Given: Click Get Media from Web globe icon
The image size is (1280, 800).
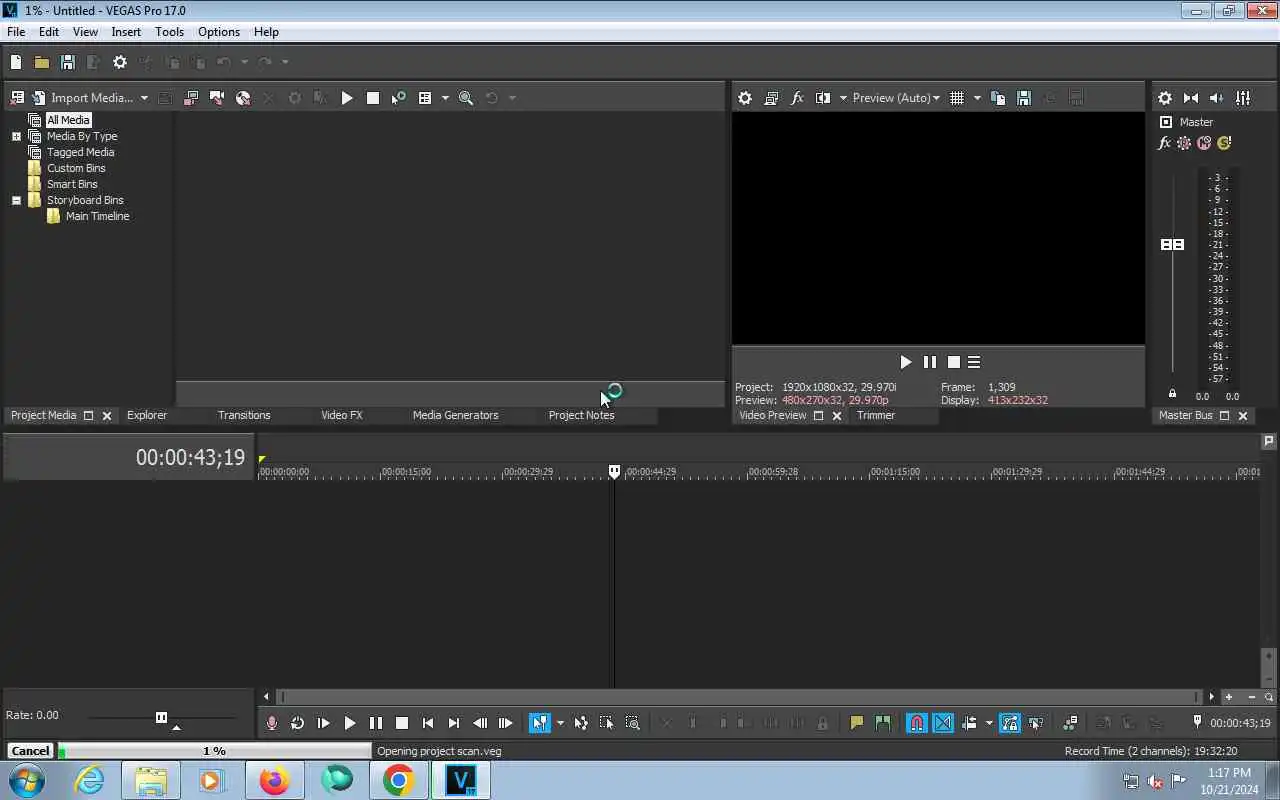Looking at the screenshot, I should 243,98.
